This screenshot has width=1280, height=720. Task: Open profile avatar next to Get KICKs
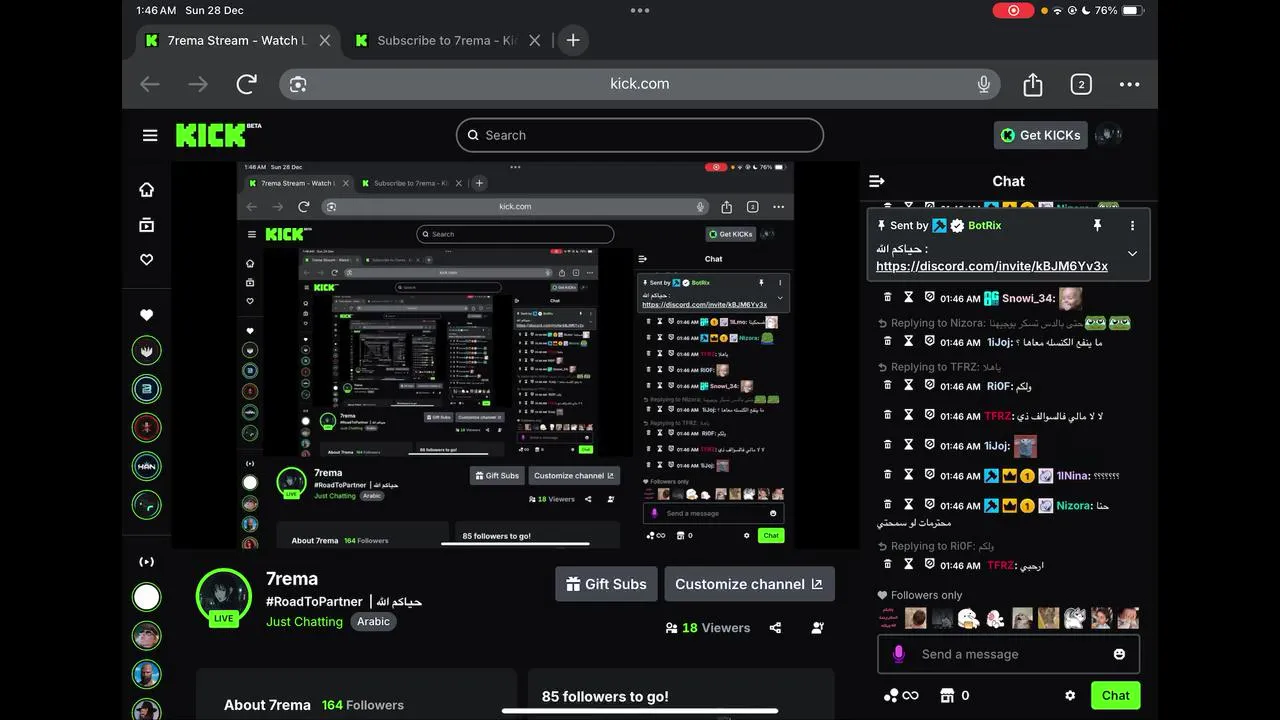click(1108, 135)
